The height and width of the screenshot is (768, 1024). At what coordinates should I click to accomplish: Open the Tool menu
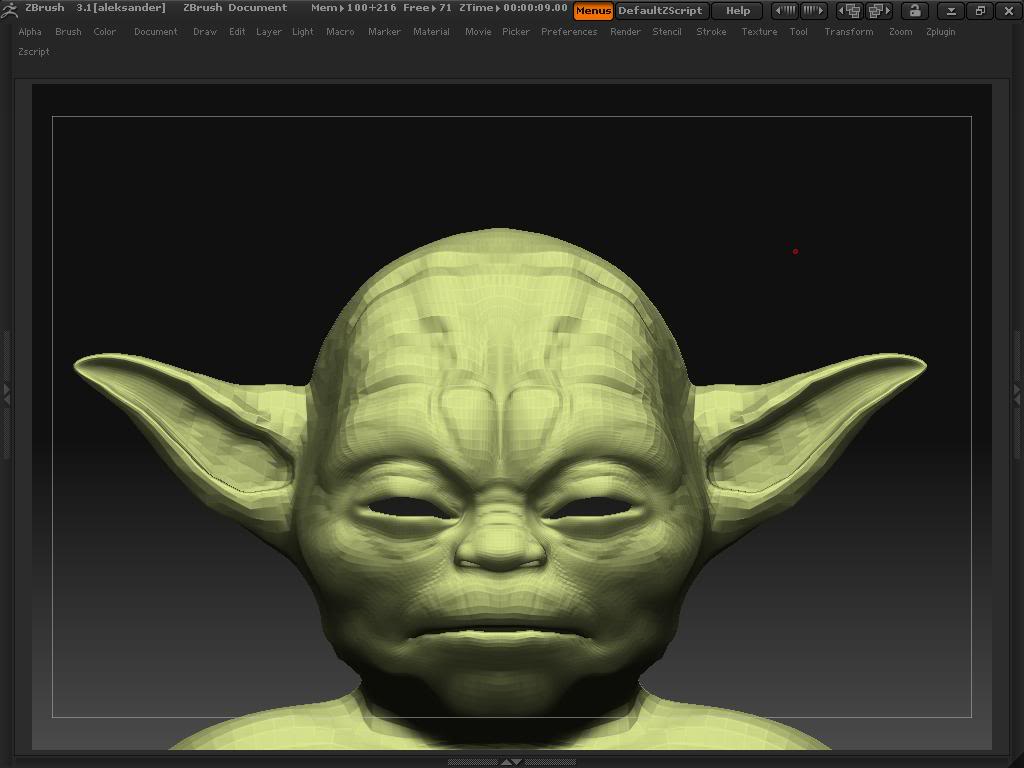point(799,31)
